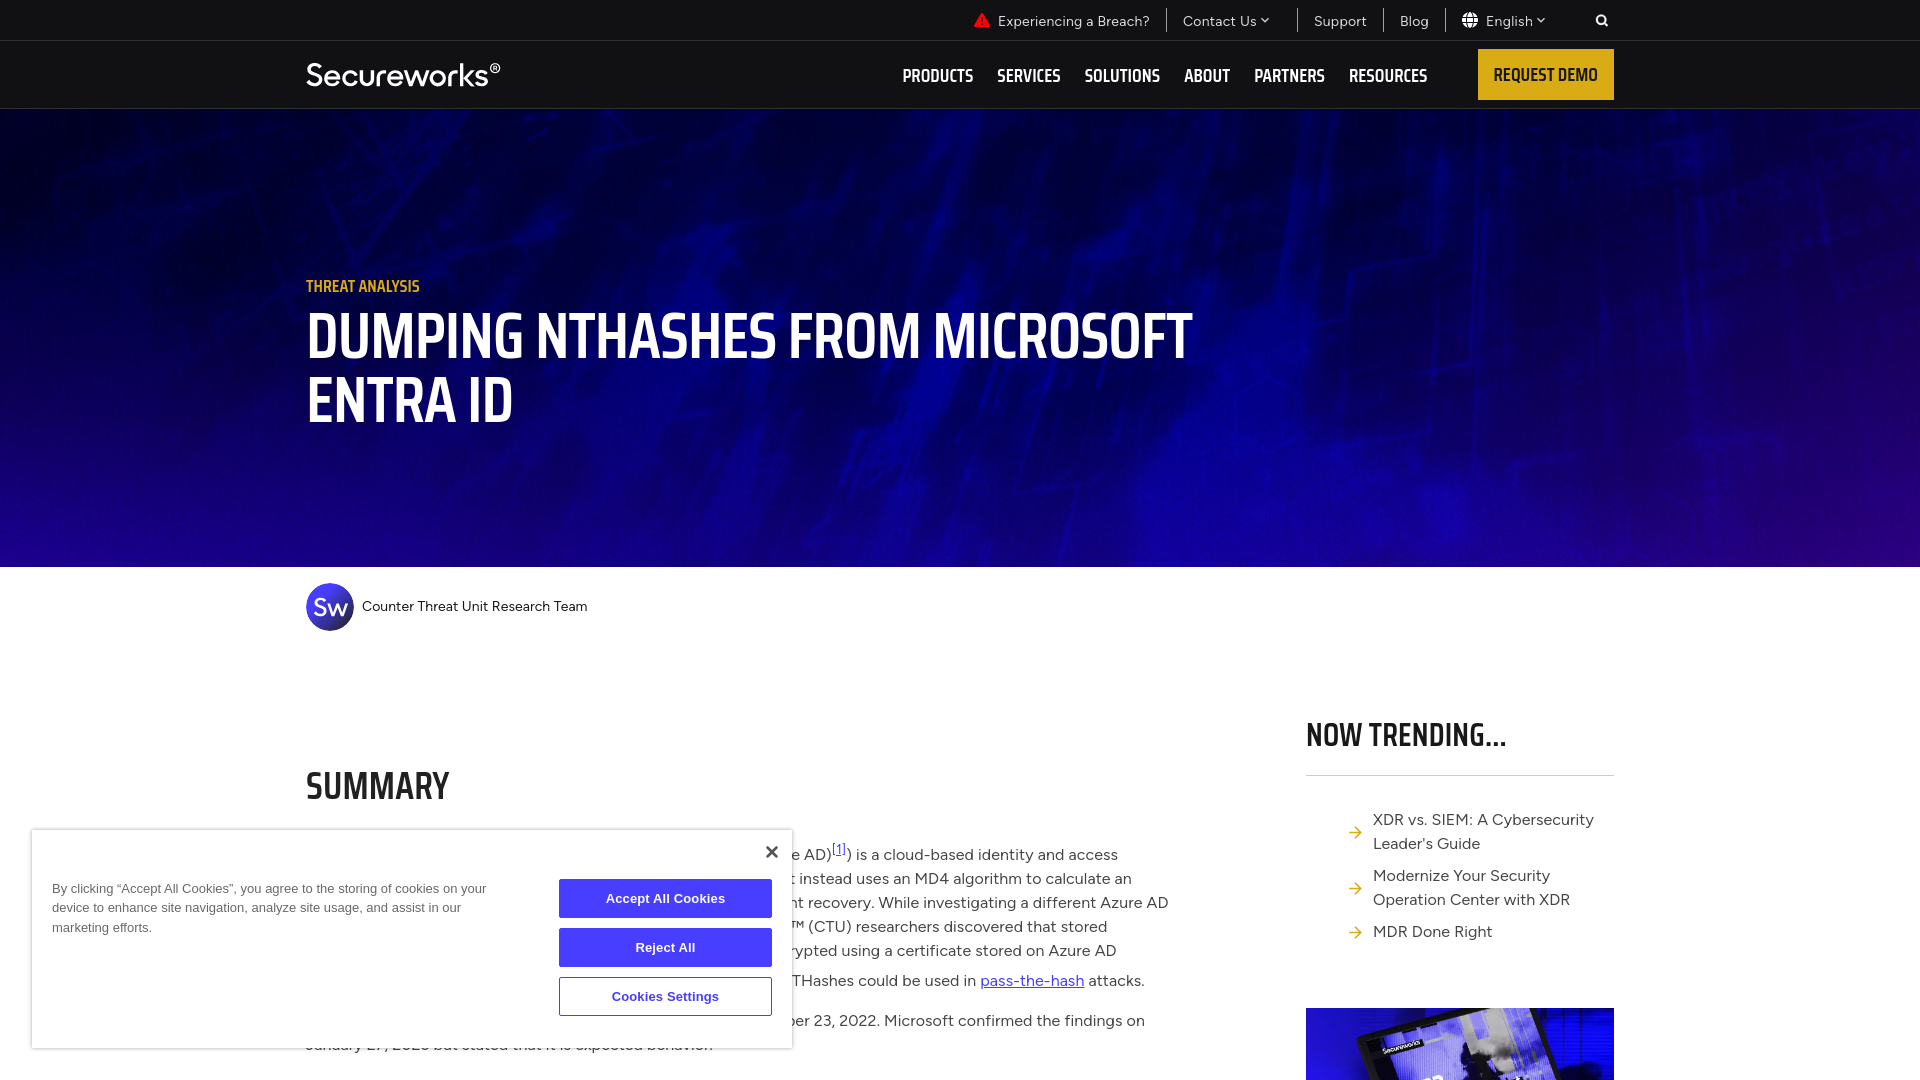Click the MDR Done Right arrow icon

pos(1356,931)
